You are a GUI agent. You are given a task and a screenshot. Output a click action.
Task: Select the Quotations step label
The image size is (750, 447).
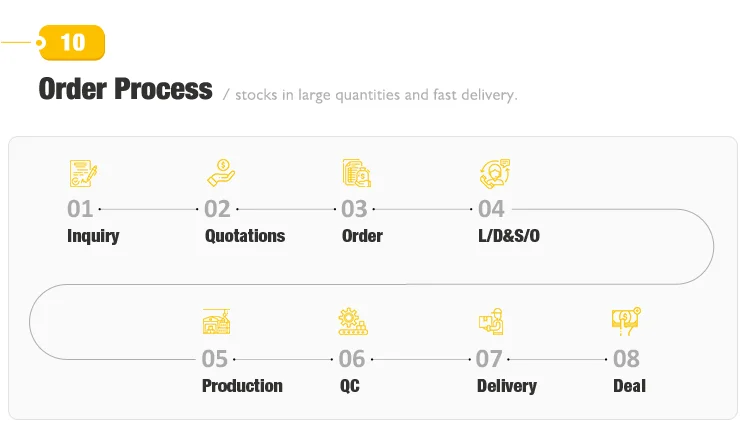click(x=245, y=236)
